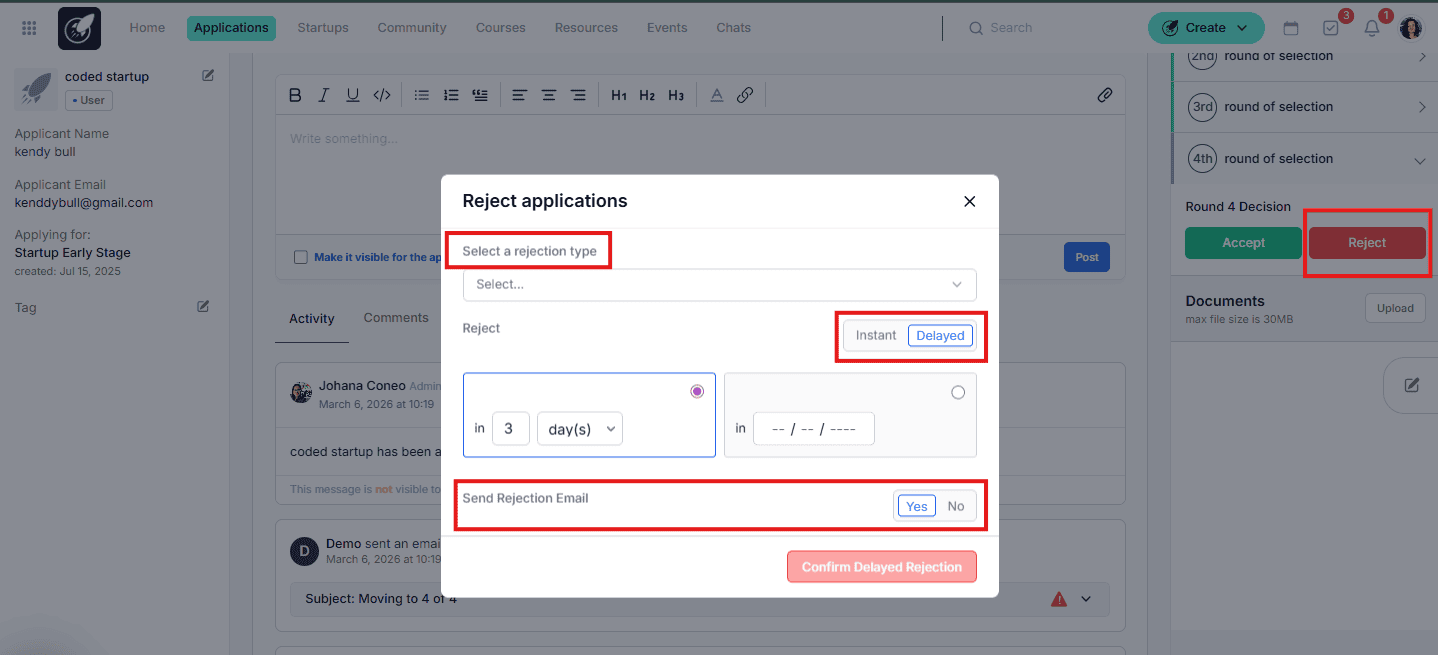
Task: Click the insert link icon
Action: [x=745, y=95]
